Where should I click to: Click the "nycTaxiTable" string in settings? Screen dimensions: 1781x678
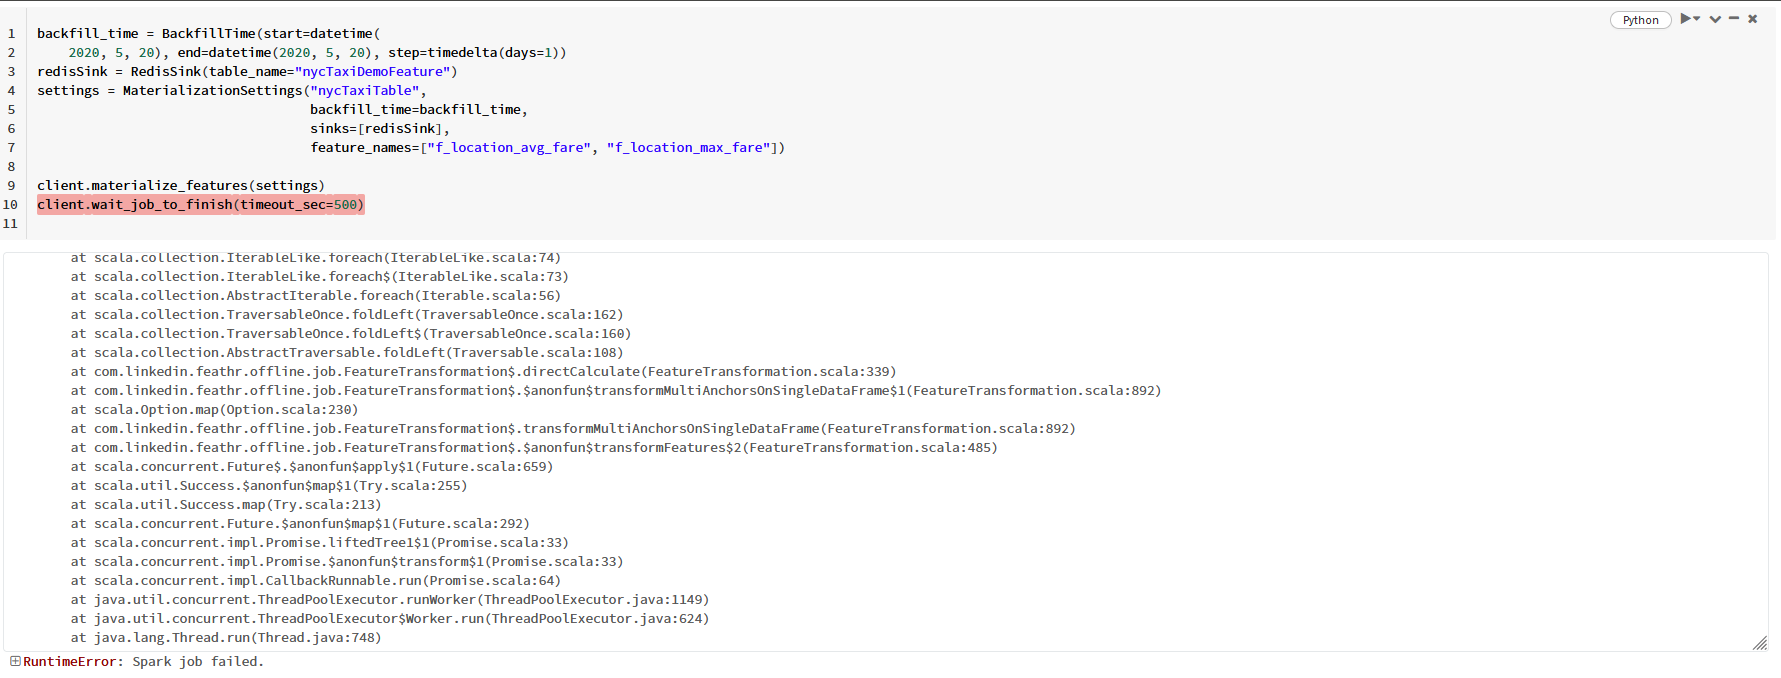[x=364, y=91]
